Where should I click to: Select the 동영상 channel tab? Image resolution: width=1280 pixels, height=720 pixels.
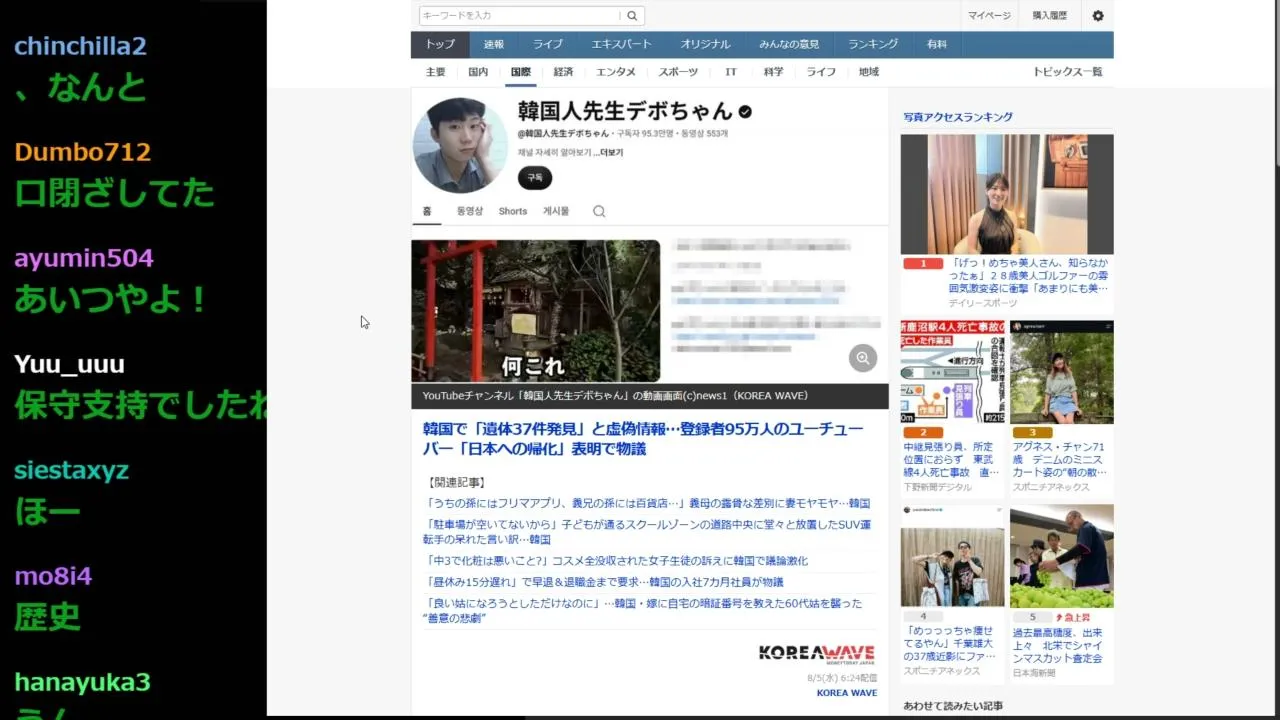pos(470,211)
